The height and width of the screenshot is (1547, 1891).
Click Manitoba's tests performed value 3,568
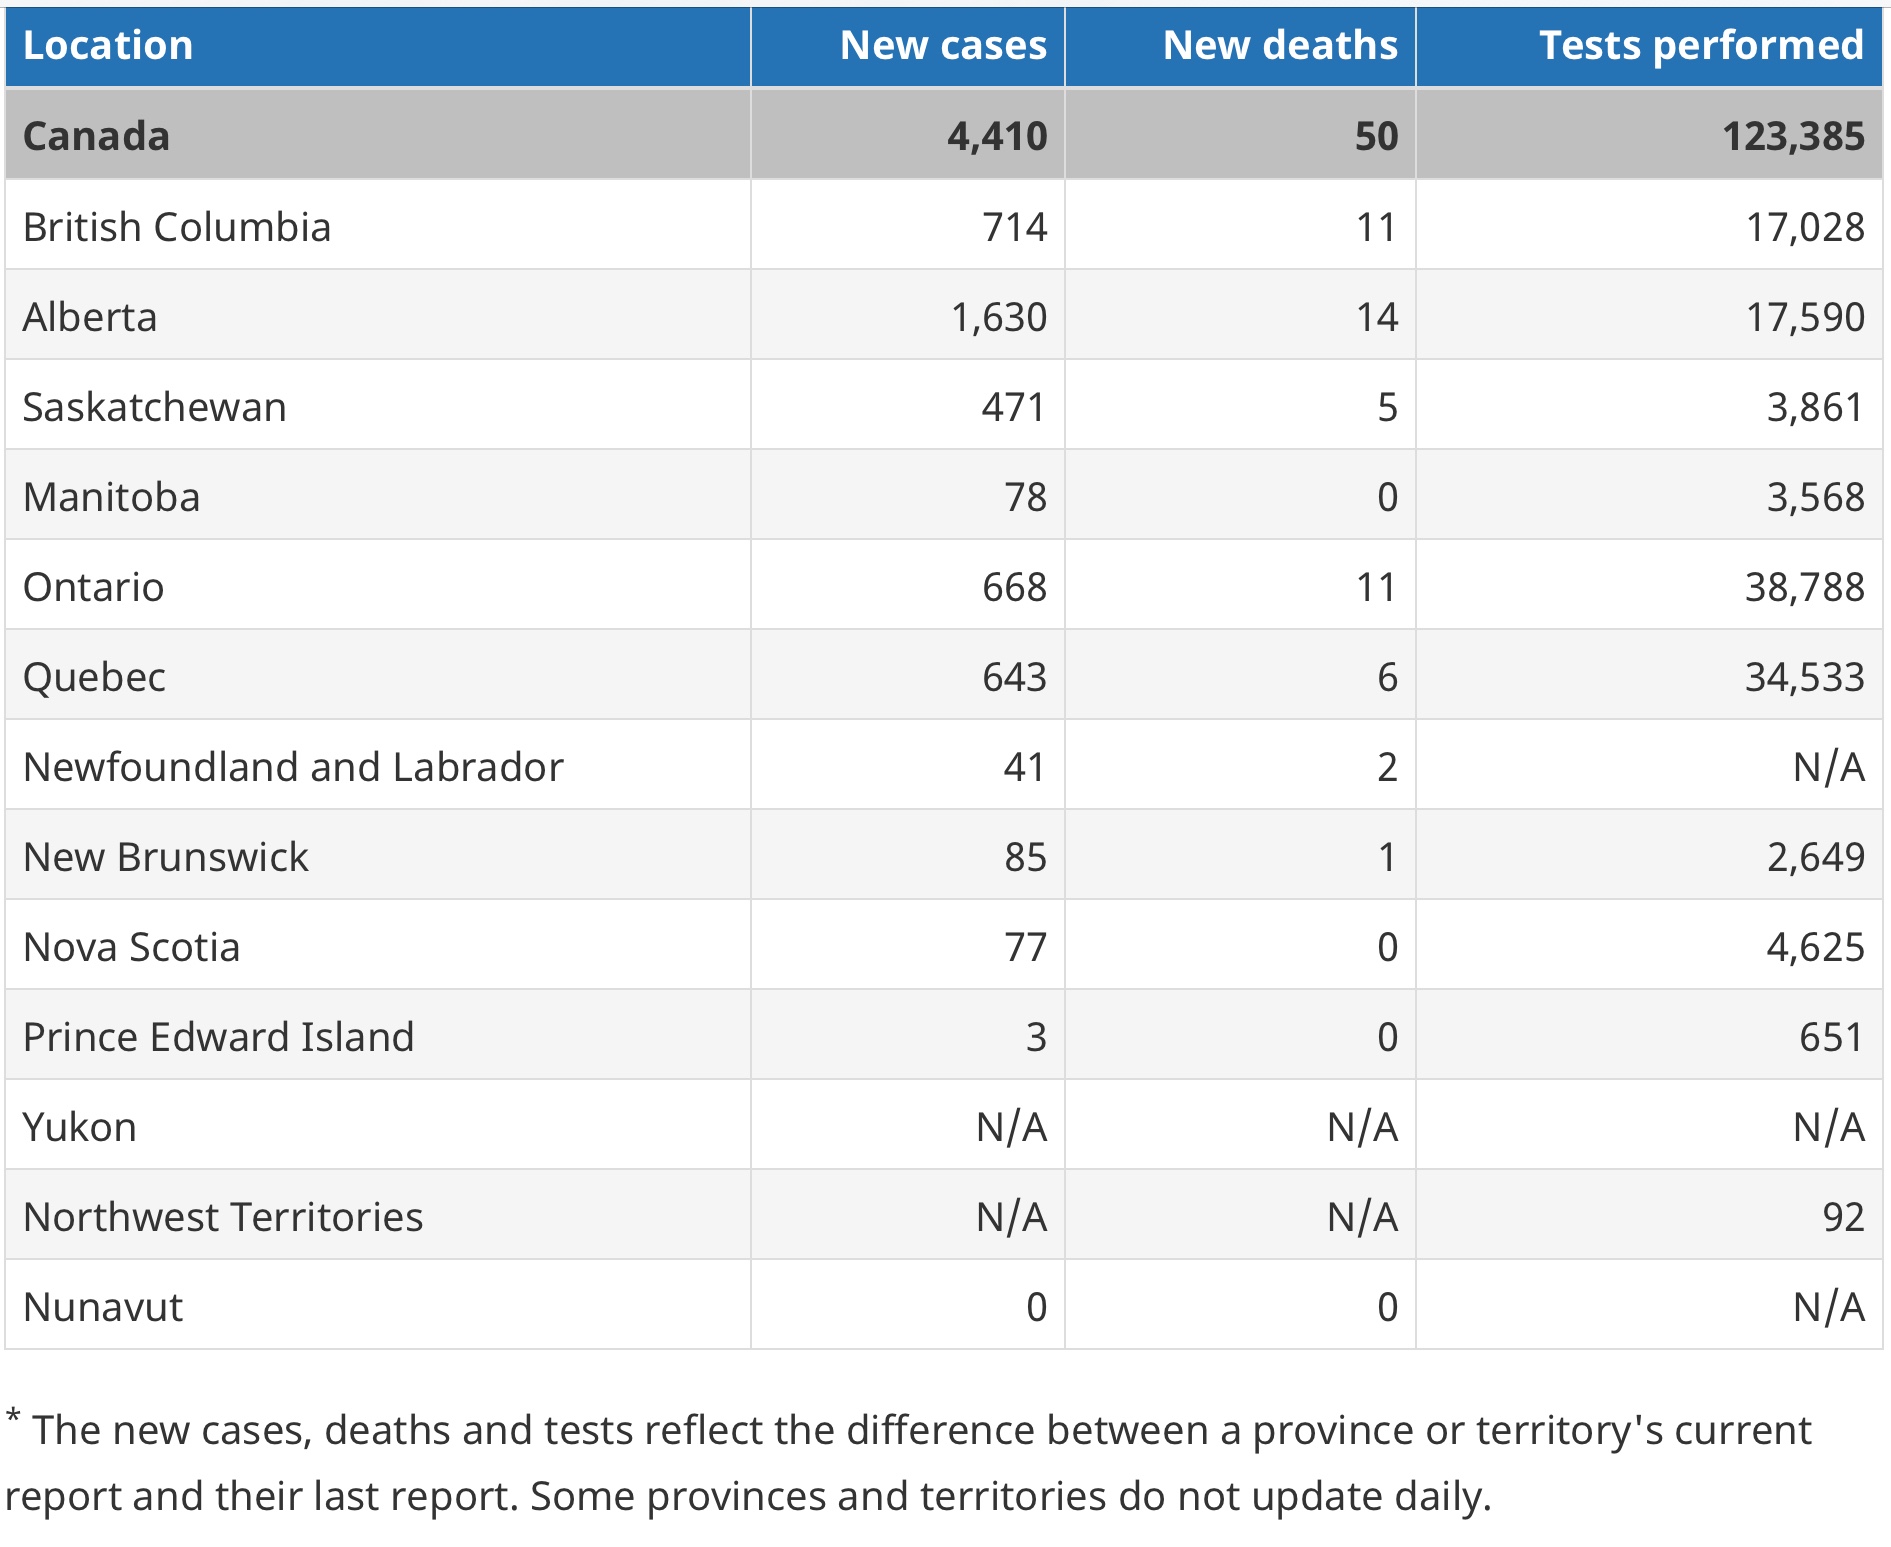pyautogui.click(x=1814, y=497)
